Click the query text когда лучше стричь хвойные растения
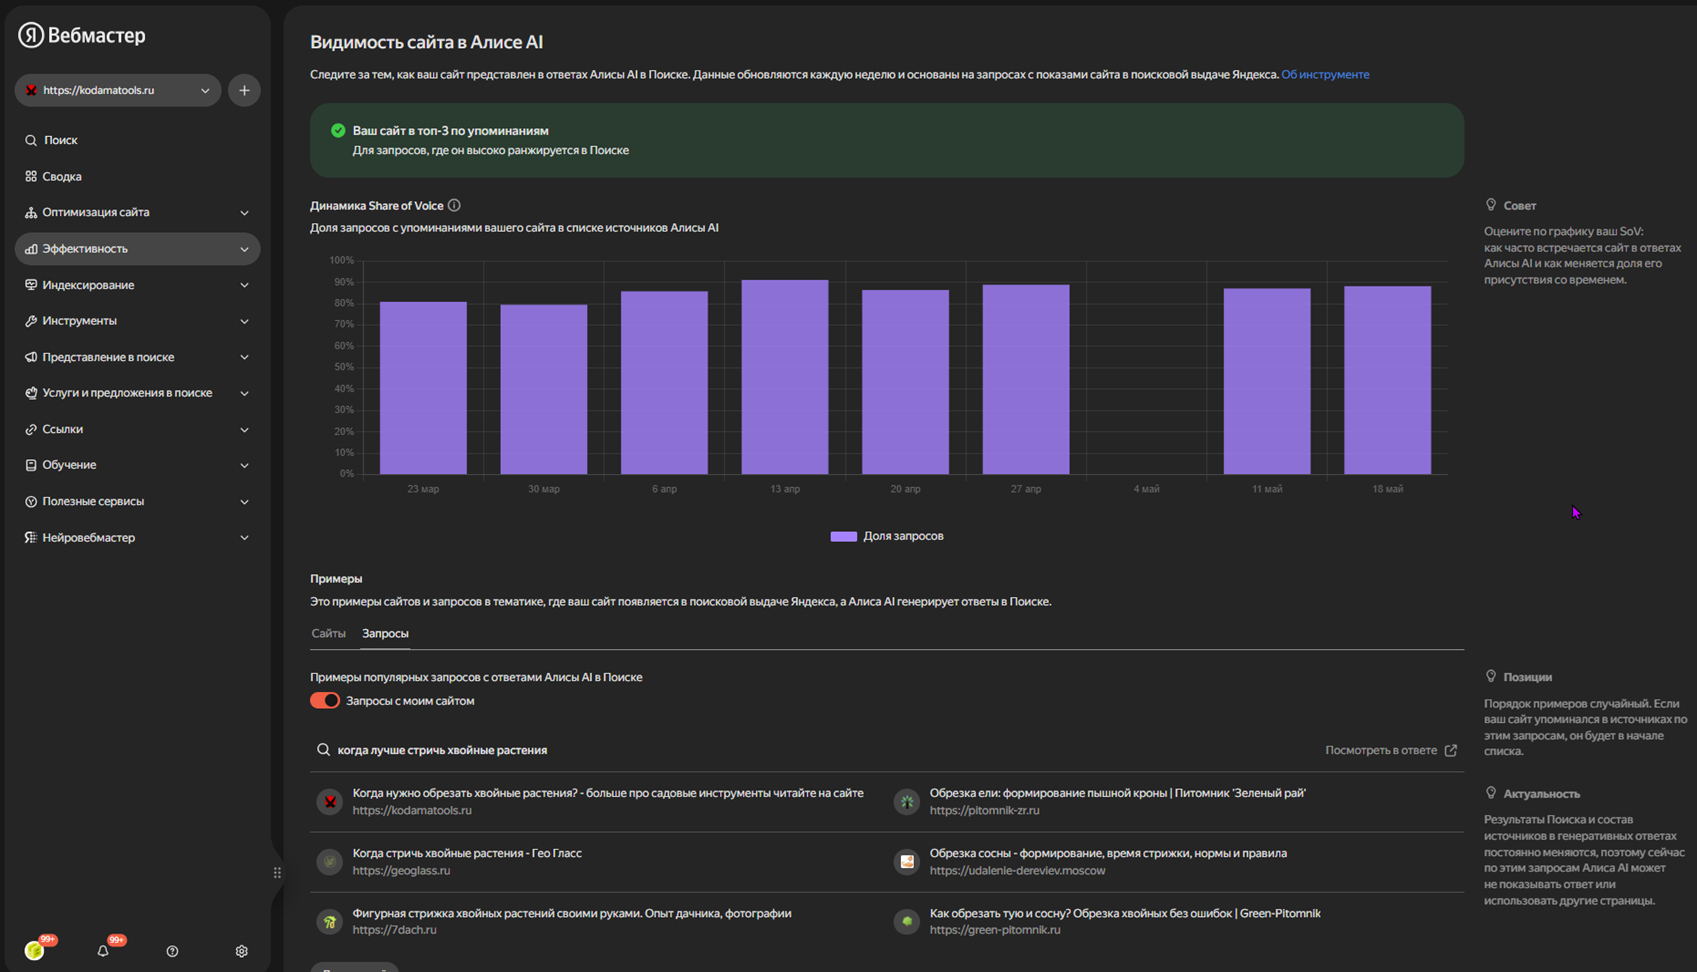The width and height of the screenshot is (1697, 972). click(x=442, y=750)
